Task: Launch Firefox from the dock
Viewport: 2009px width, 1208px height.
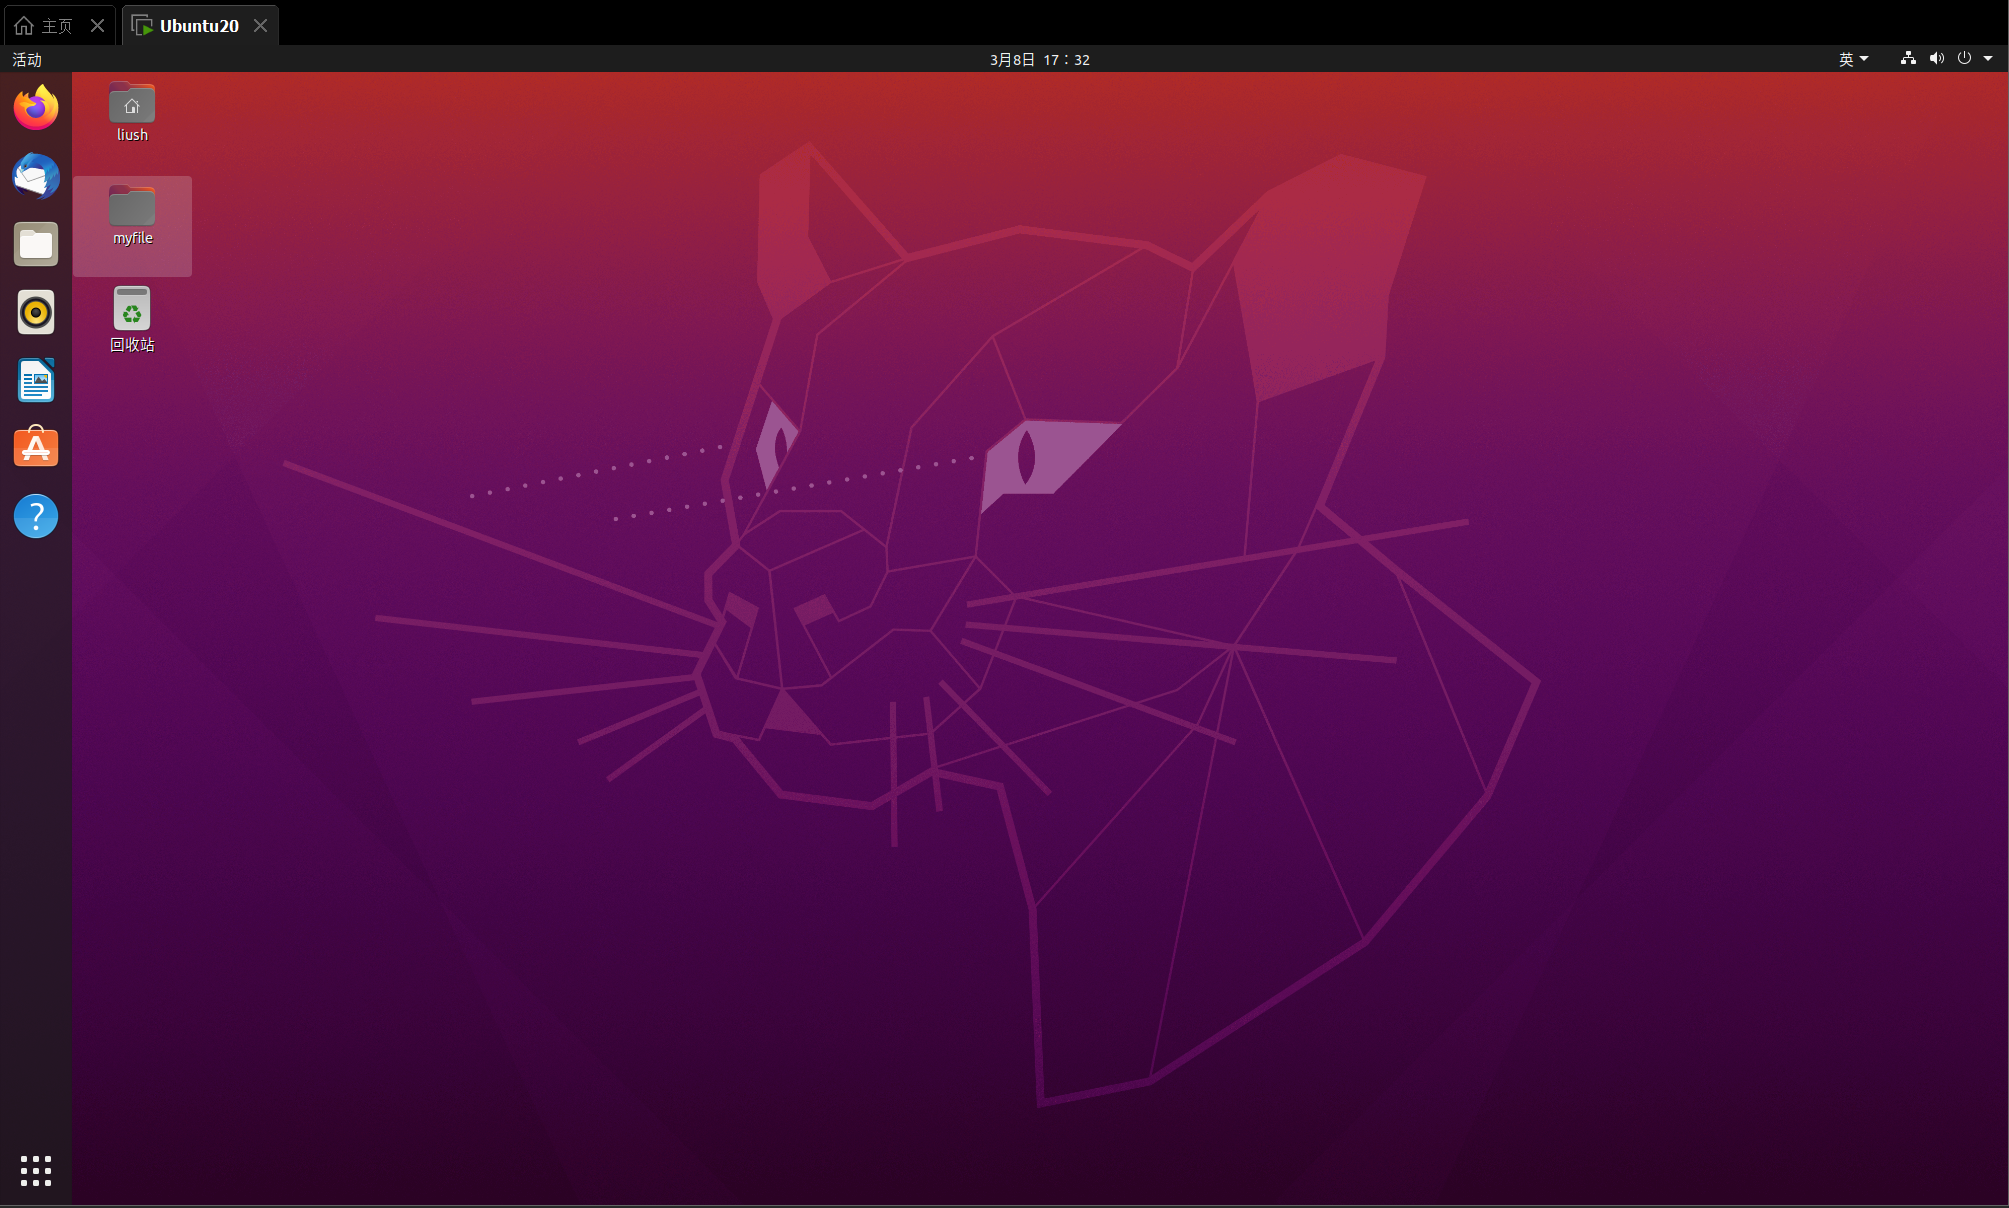Action: point(36,107)
